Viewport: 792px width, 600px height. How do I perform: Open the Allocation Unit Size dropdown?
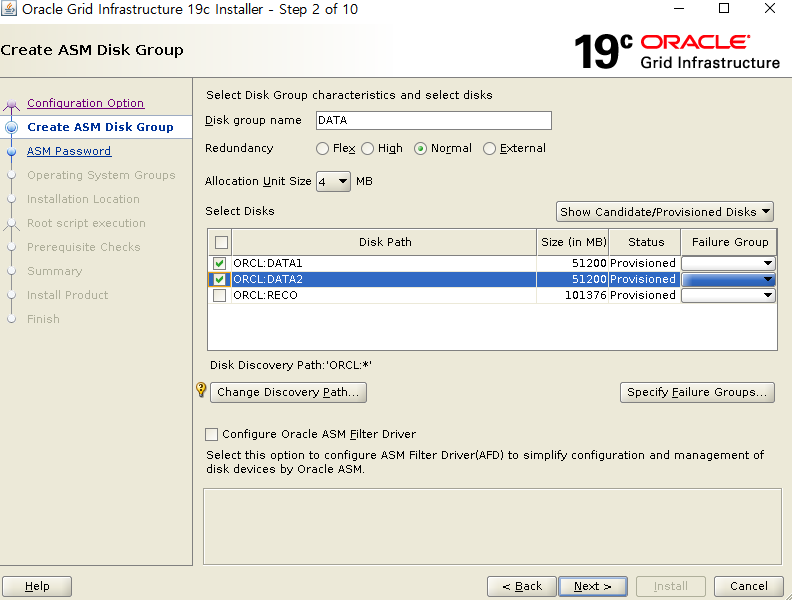click(x=333, y=181)
